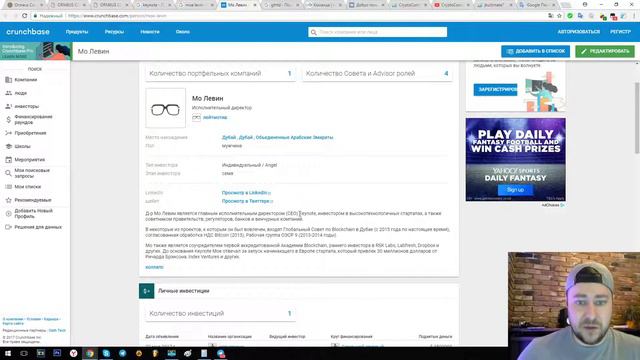
Task: Click РЕГИСТР register link
Action: pyautogui.click(x=620, y=32)
